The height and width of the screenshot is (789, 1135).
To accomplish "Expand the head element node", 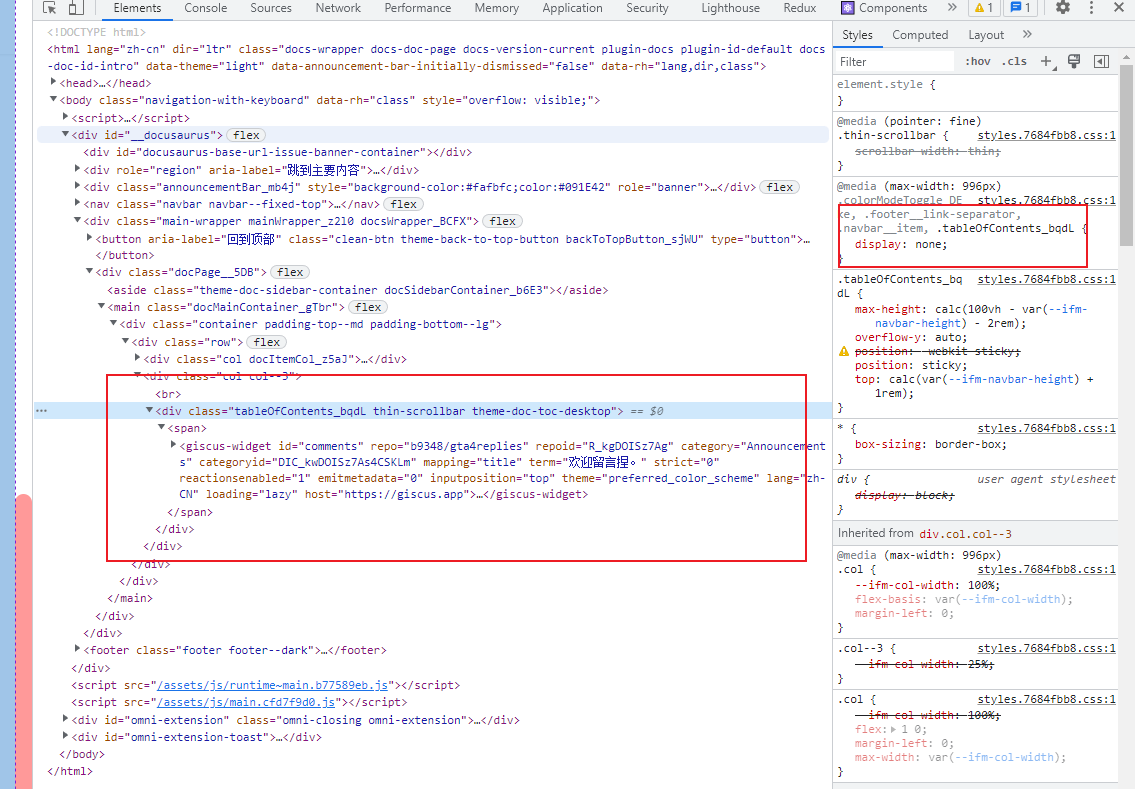I will pyautogui.click(x=52, y=83).
